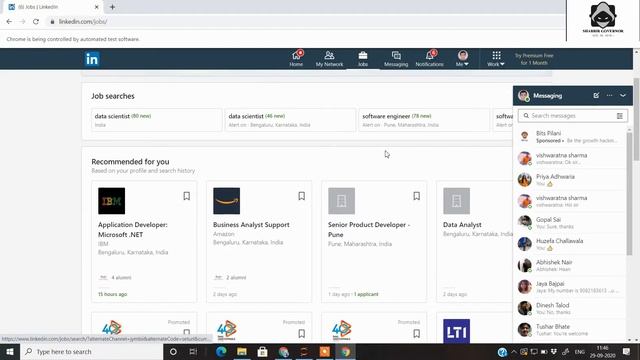Save the IBM Application Developer job
640x360 pixels.
click(187, 196)
